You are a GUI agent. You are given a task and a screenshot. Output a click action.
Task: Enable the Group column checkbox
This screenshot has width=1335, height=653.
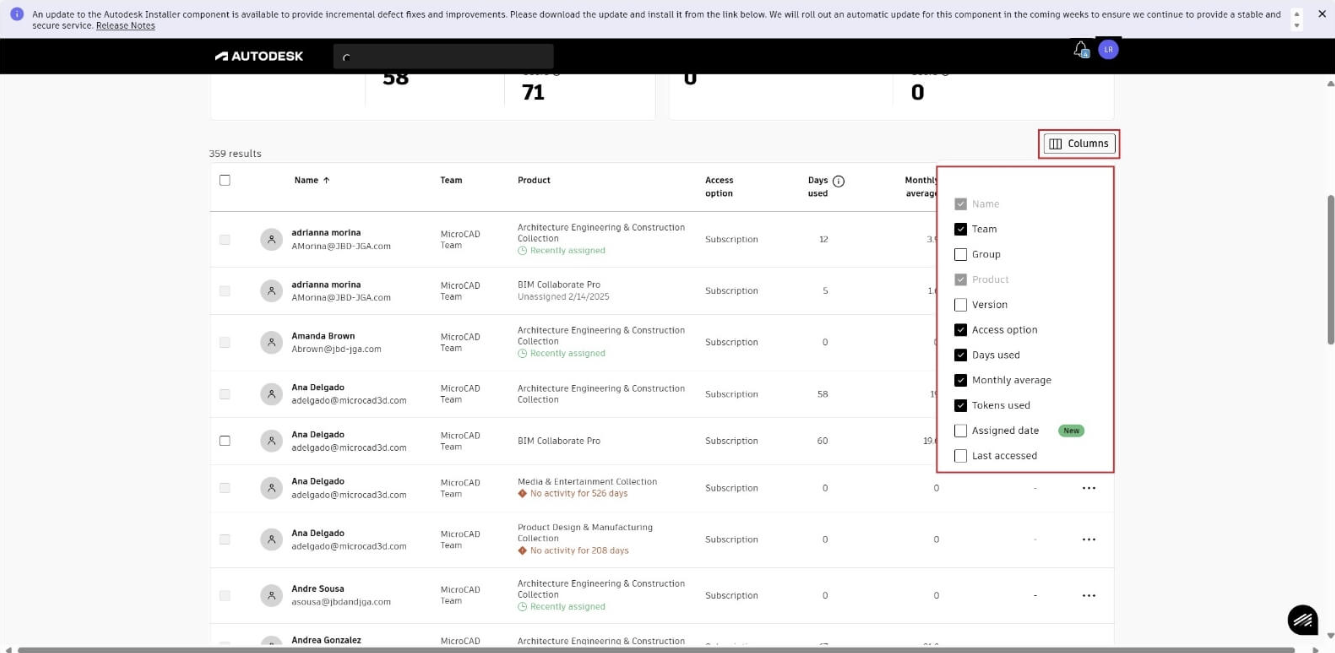click(x=961, y=254)
